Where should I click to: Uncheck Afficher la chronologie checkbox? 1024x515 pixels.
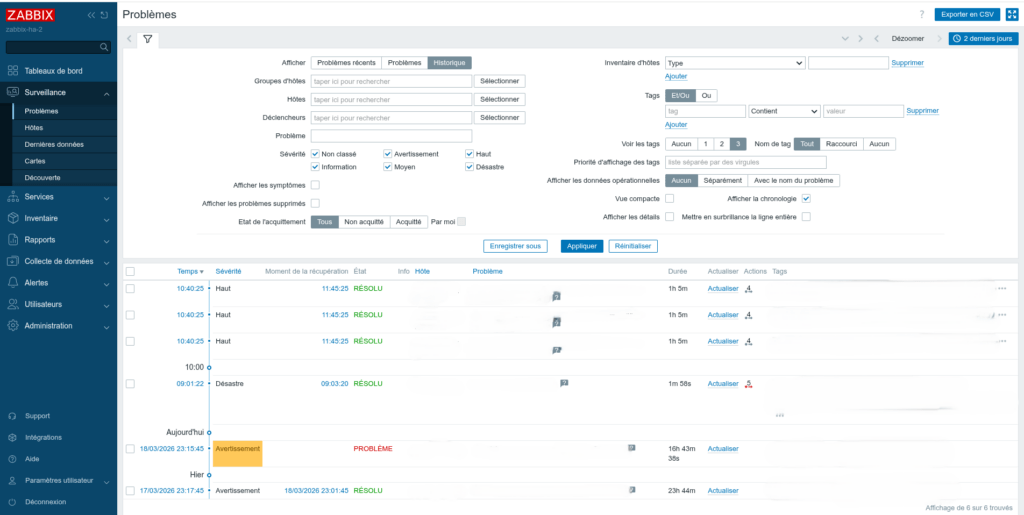[807, 198]
